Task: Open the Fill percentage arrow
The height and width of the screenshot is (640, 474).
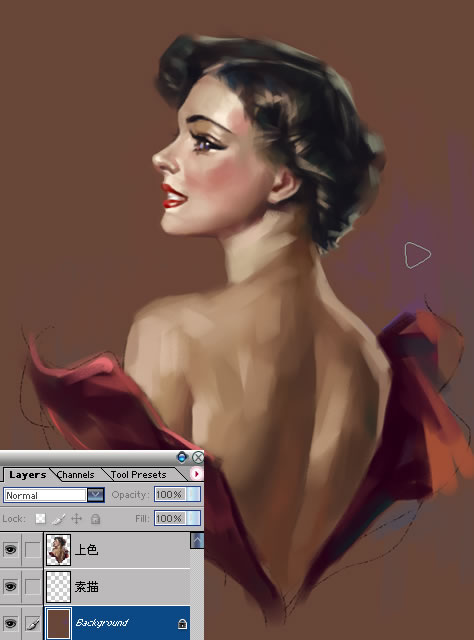Action: point(194,518)
